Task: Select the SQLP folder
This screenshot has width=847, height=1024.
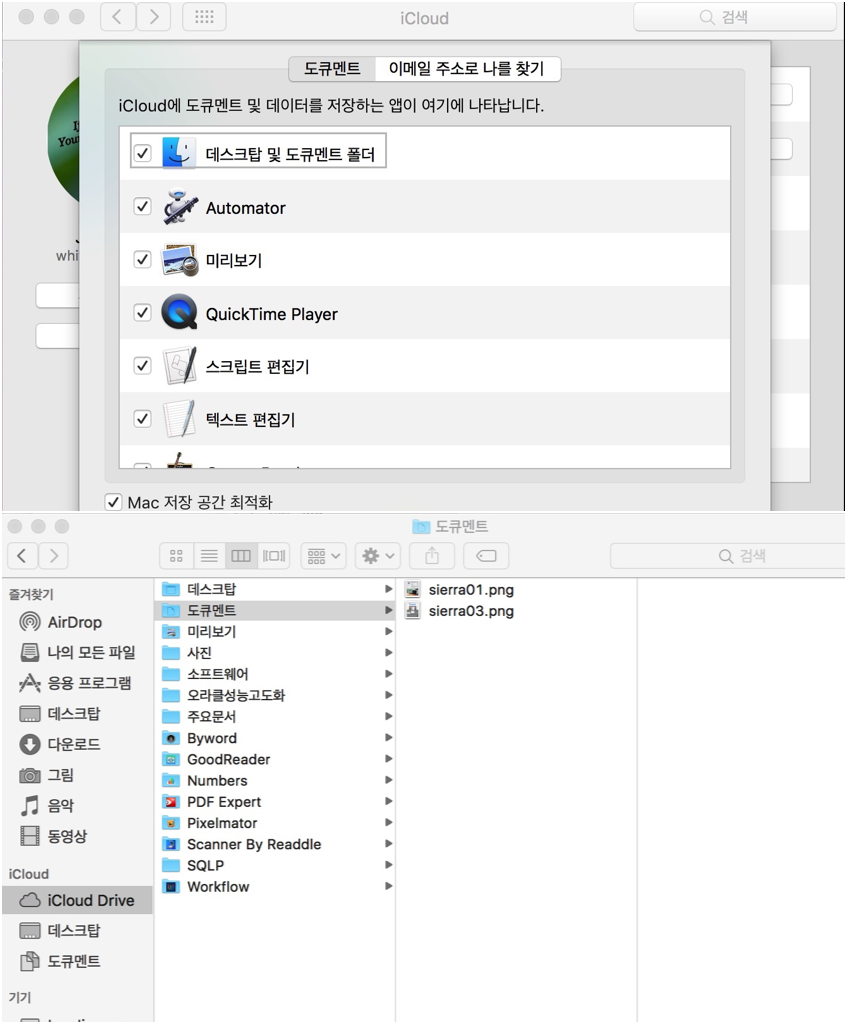Action: coord(275,865)
